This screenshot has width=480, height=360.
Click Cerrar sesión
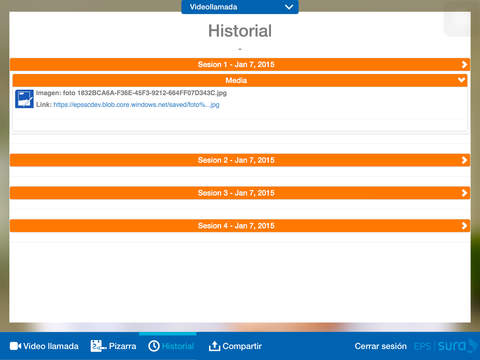point(381,346)
